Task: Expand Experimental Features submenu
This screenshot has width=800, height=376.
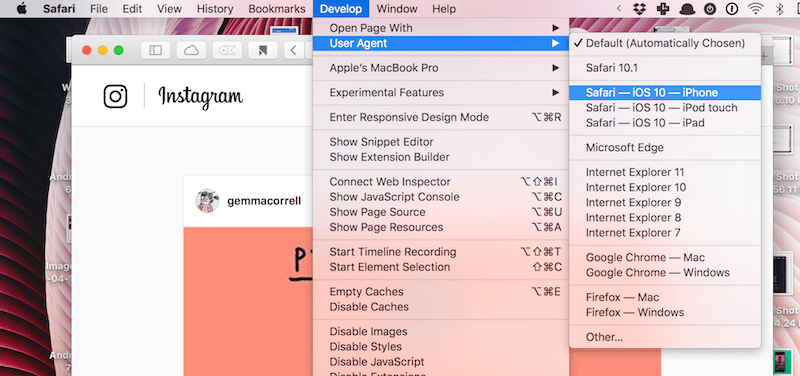Action: coord(441,93)
